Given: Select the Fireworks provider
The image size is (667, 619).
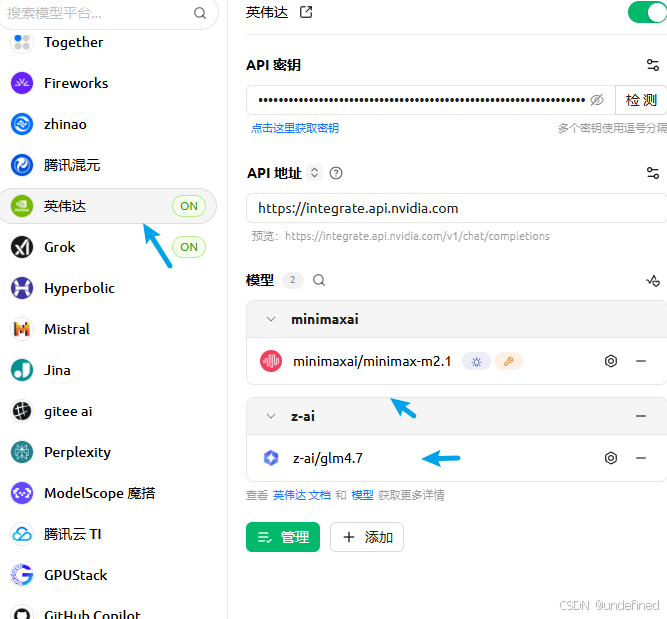Looking at the screenshot, I should point(108,83).
